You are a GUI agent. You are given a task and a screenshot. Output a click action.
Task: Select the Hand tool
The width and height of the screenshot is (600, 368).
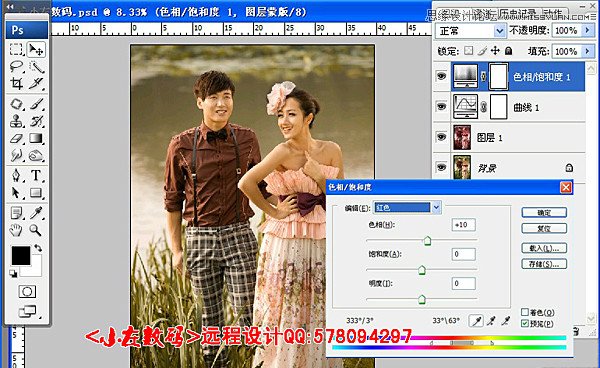pyautogui.click(x=16, y=230)
